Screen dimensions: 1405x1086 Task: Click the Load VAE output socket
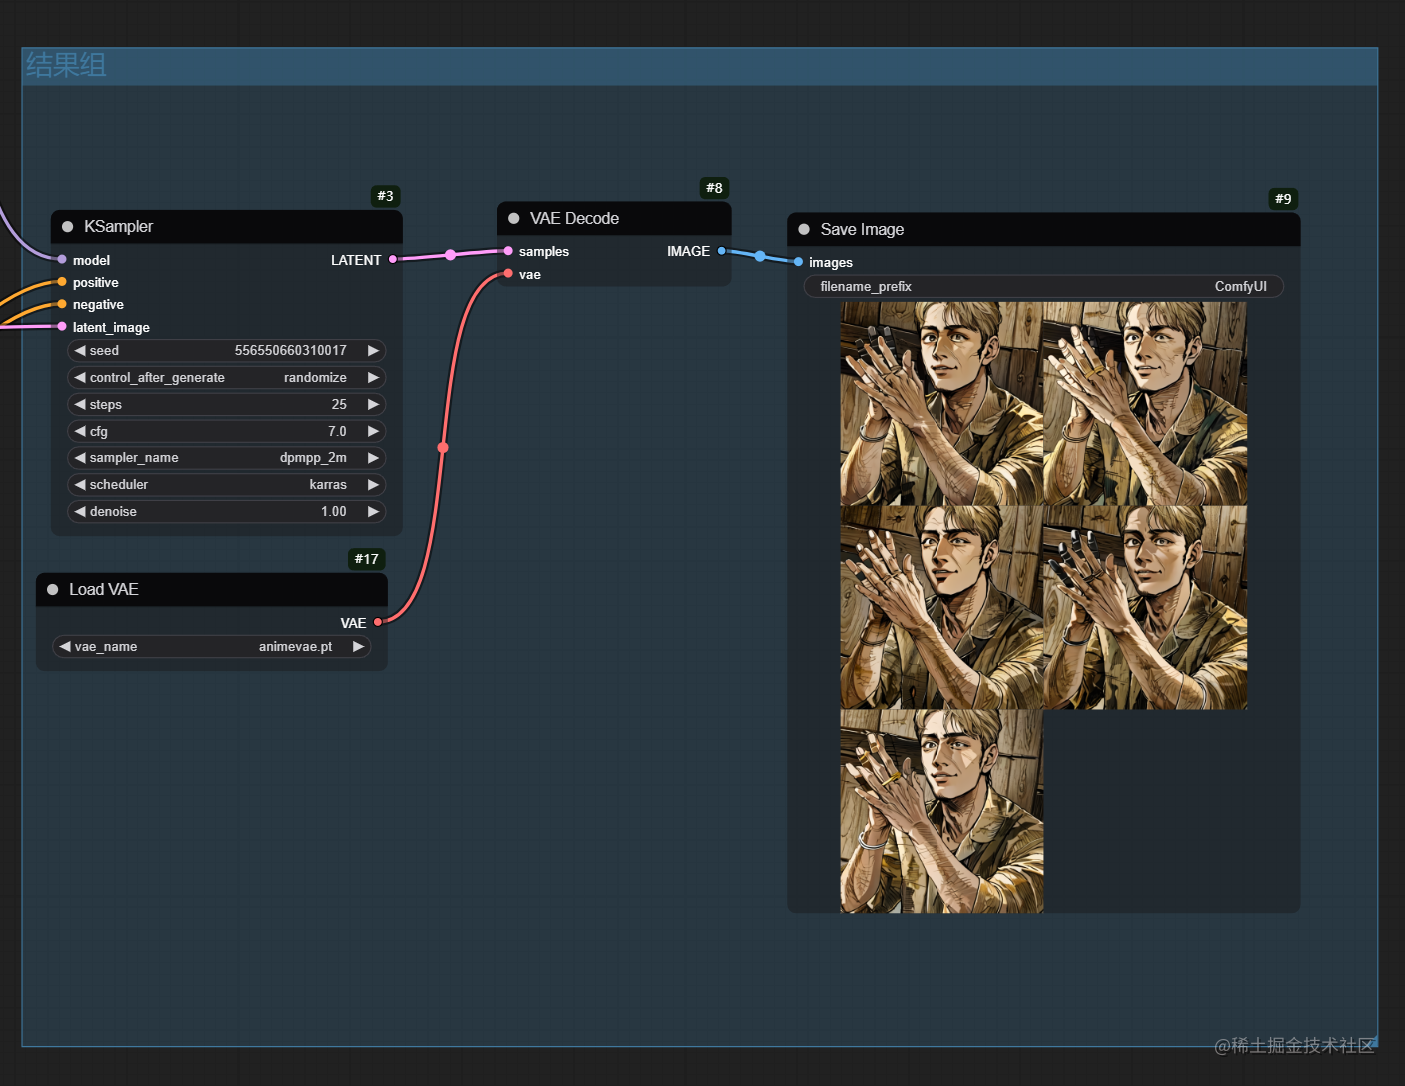click(x=378, y=622)
